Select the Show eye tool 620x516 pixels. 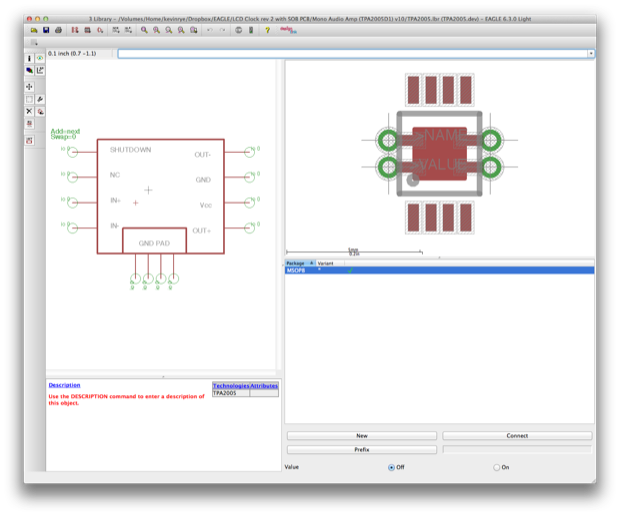(40, 58)
